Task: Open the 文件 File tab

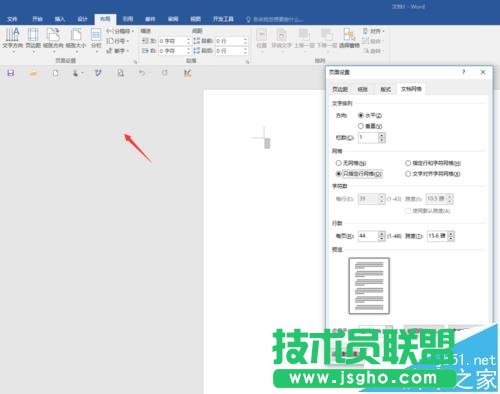Action: click(x=12, y=19)
